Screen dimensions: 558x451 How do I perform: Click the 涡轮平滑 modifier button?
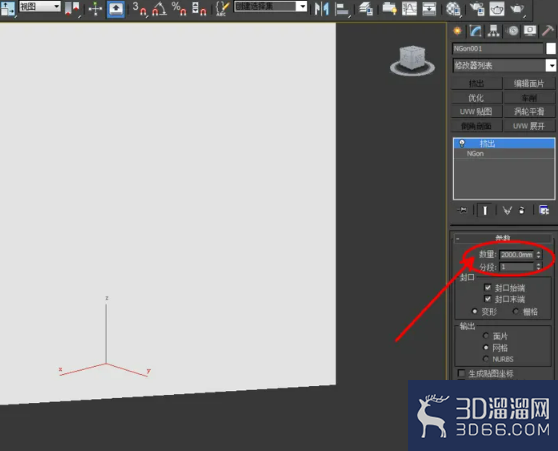(x=529, y=112)
